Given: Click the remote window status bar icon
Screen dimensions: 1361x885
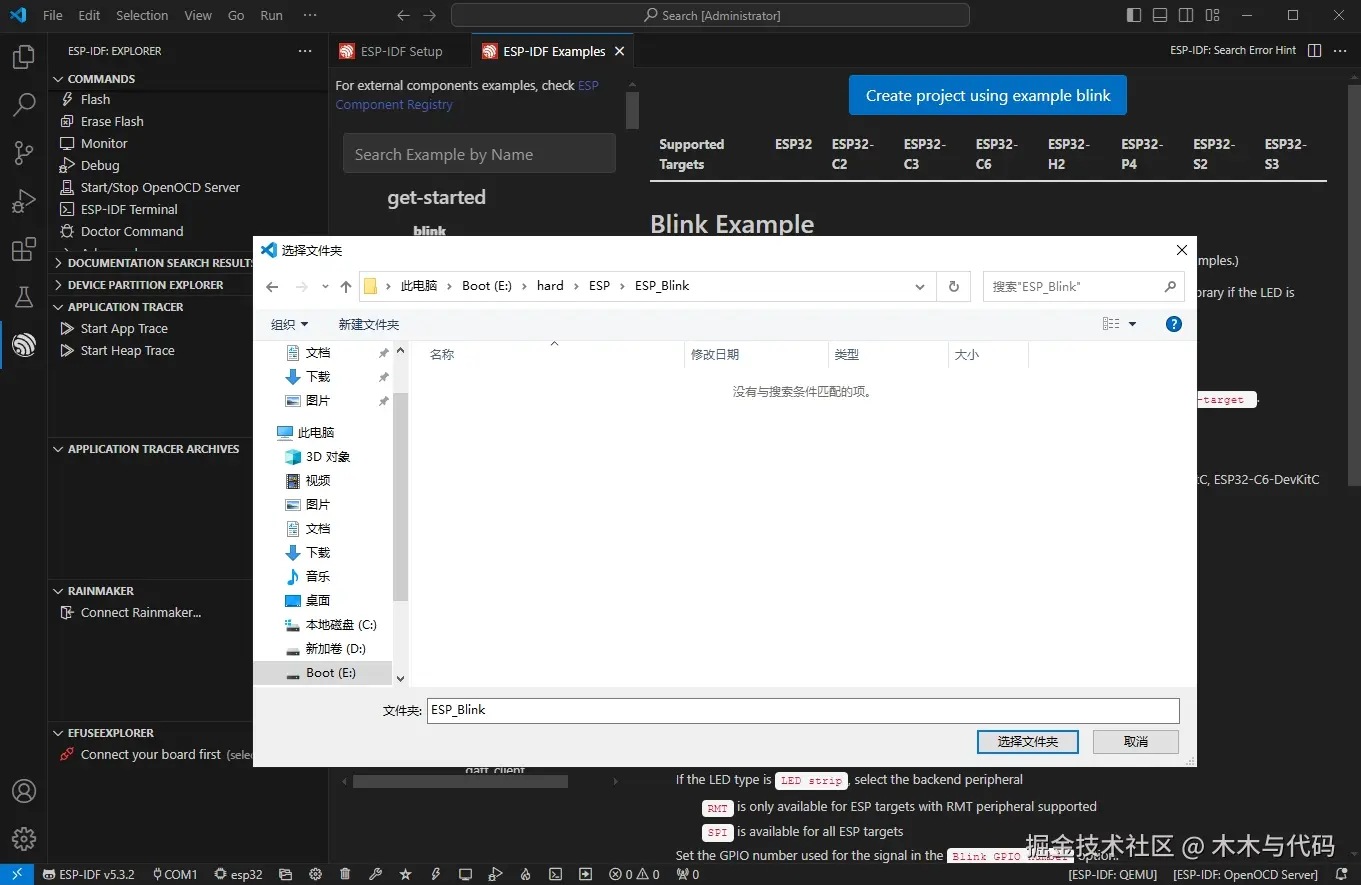Looking at the screenshot, I should [x=17, y=874].
